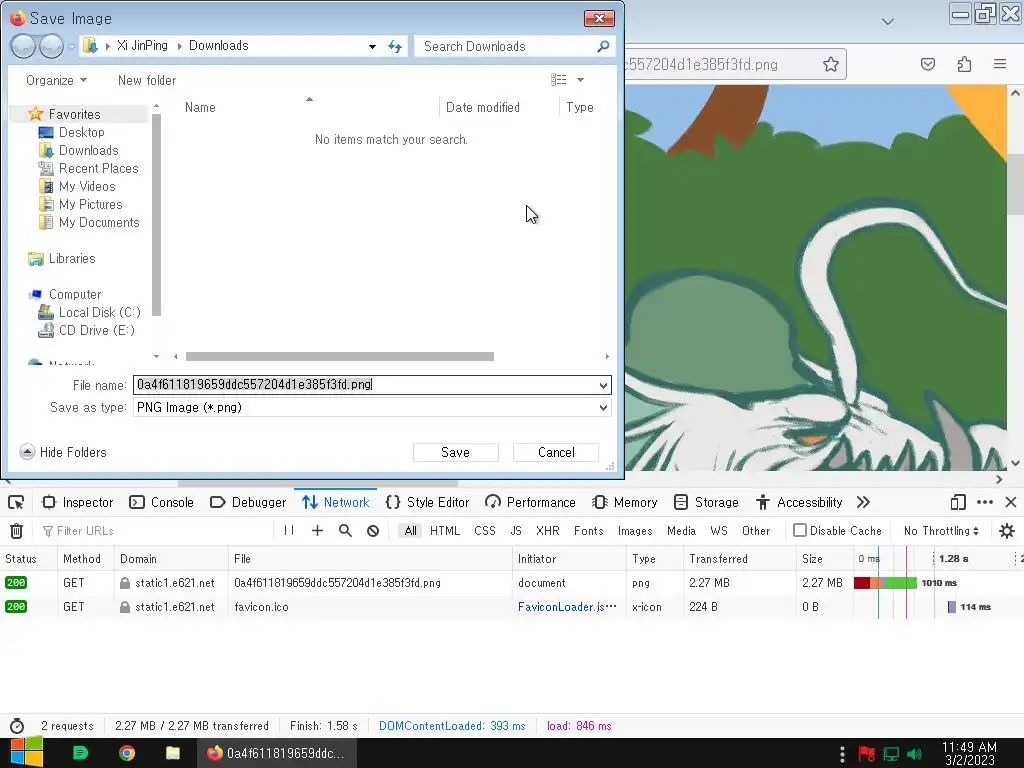Select My Pictures folder
The height and width of the screenshot is (768, 1024).
pyautogui.click(x=90, y=204)
